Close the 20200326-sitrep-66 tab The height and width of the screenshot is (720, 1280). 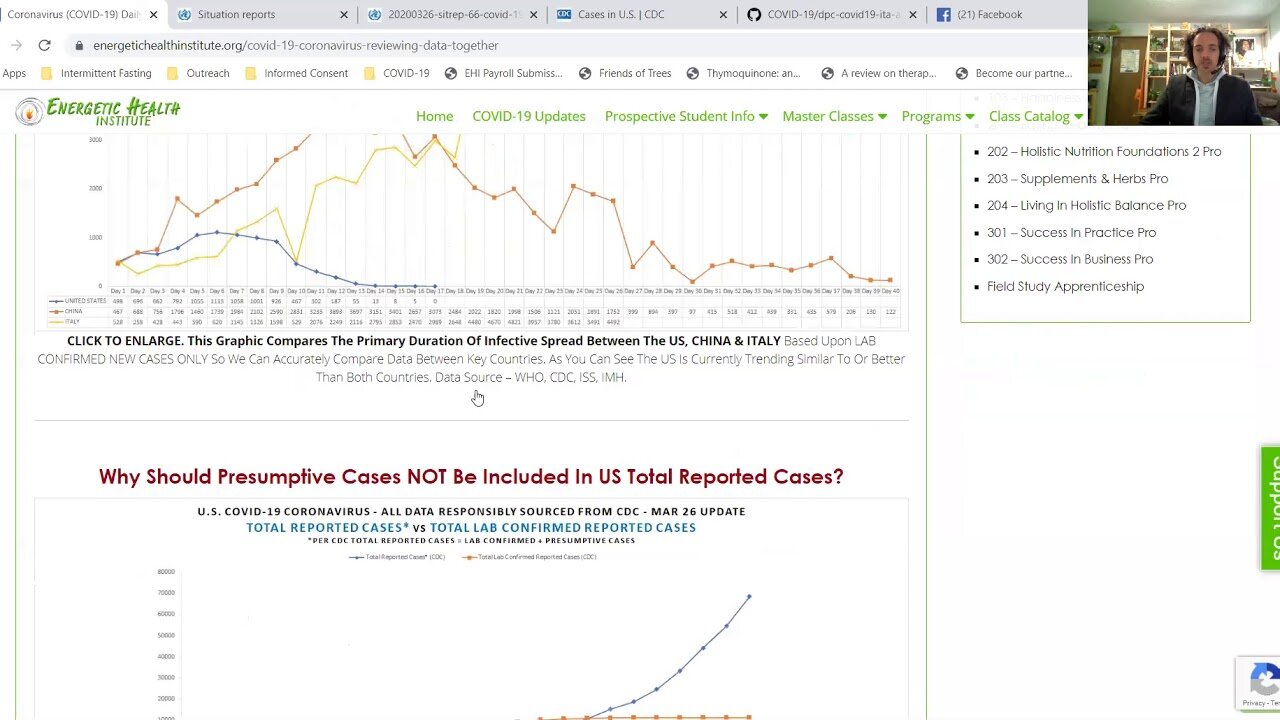click(x=533, y=15)
